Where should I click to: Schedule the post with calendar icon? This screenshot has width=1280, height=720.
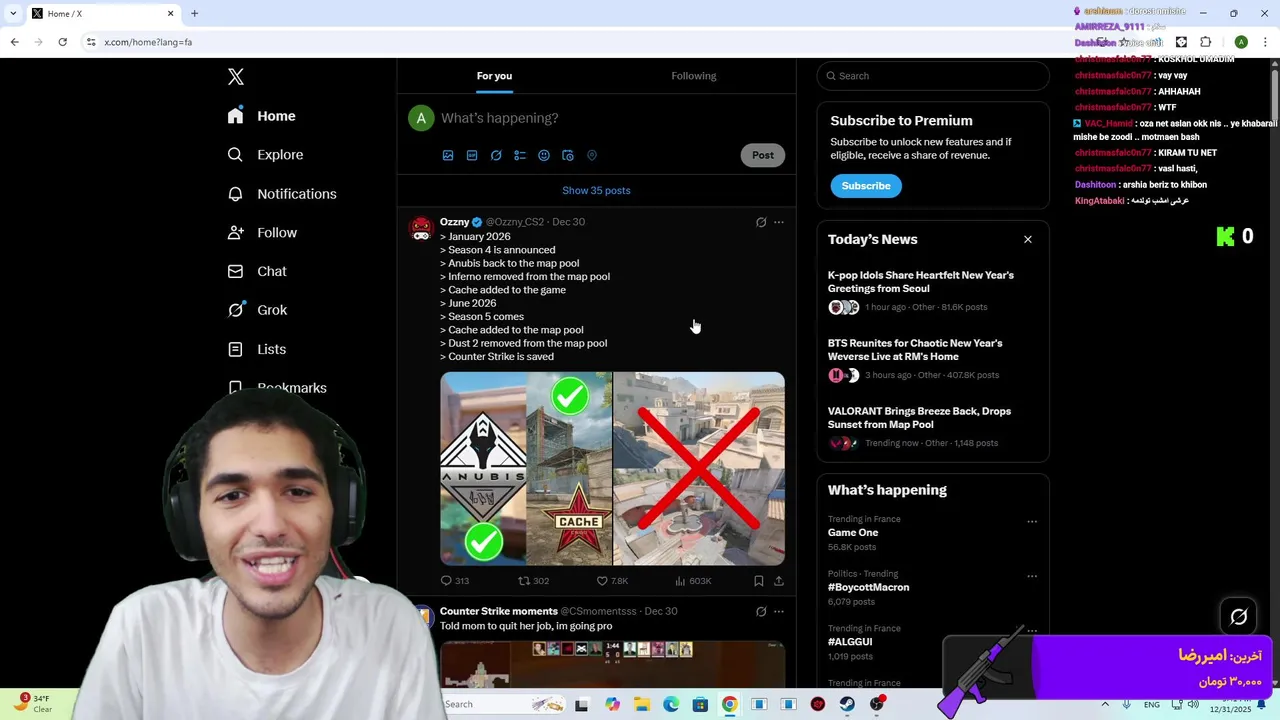click(x=568, y=155)
